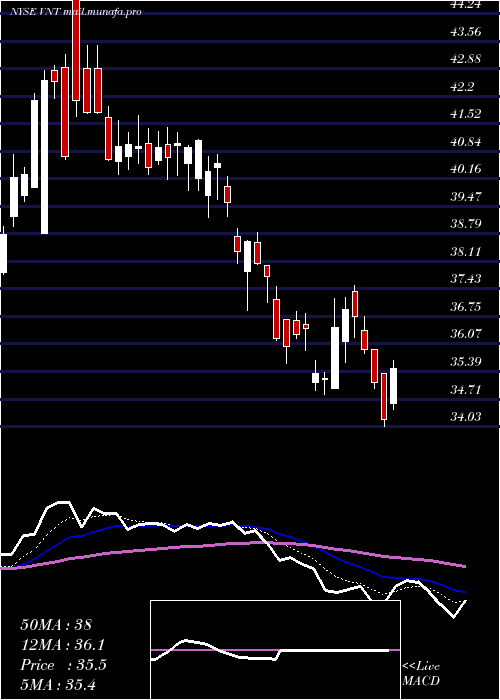Click the 43.56 price axis label

tap(466, 32)
